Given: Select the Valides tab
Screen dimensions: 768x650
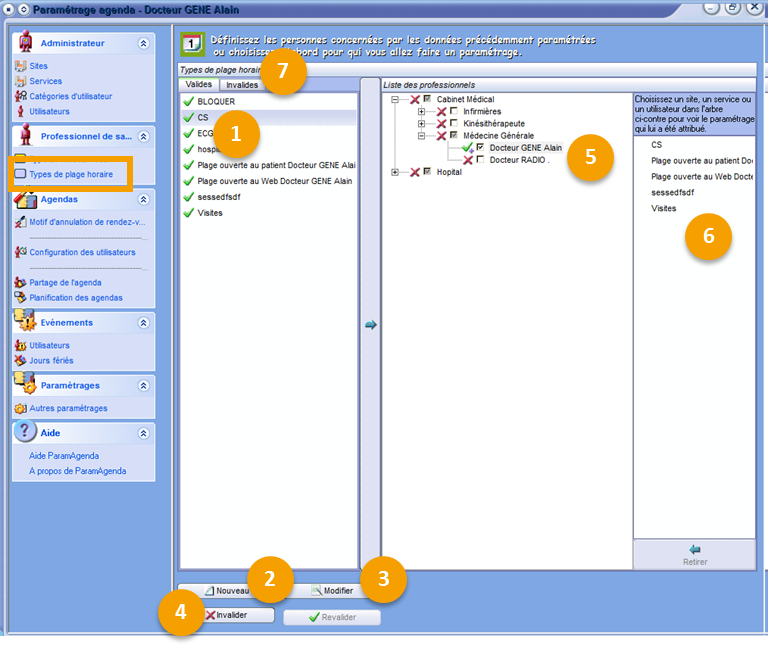Looking at the screenshot, I should coord(200,85).
